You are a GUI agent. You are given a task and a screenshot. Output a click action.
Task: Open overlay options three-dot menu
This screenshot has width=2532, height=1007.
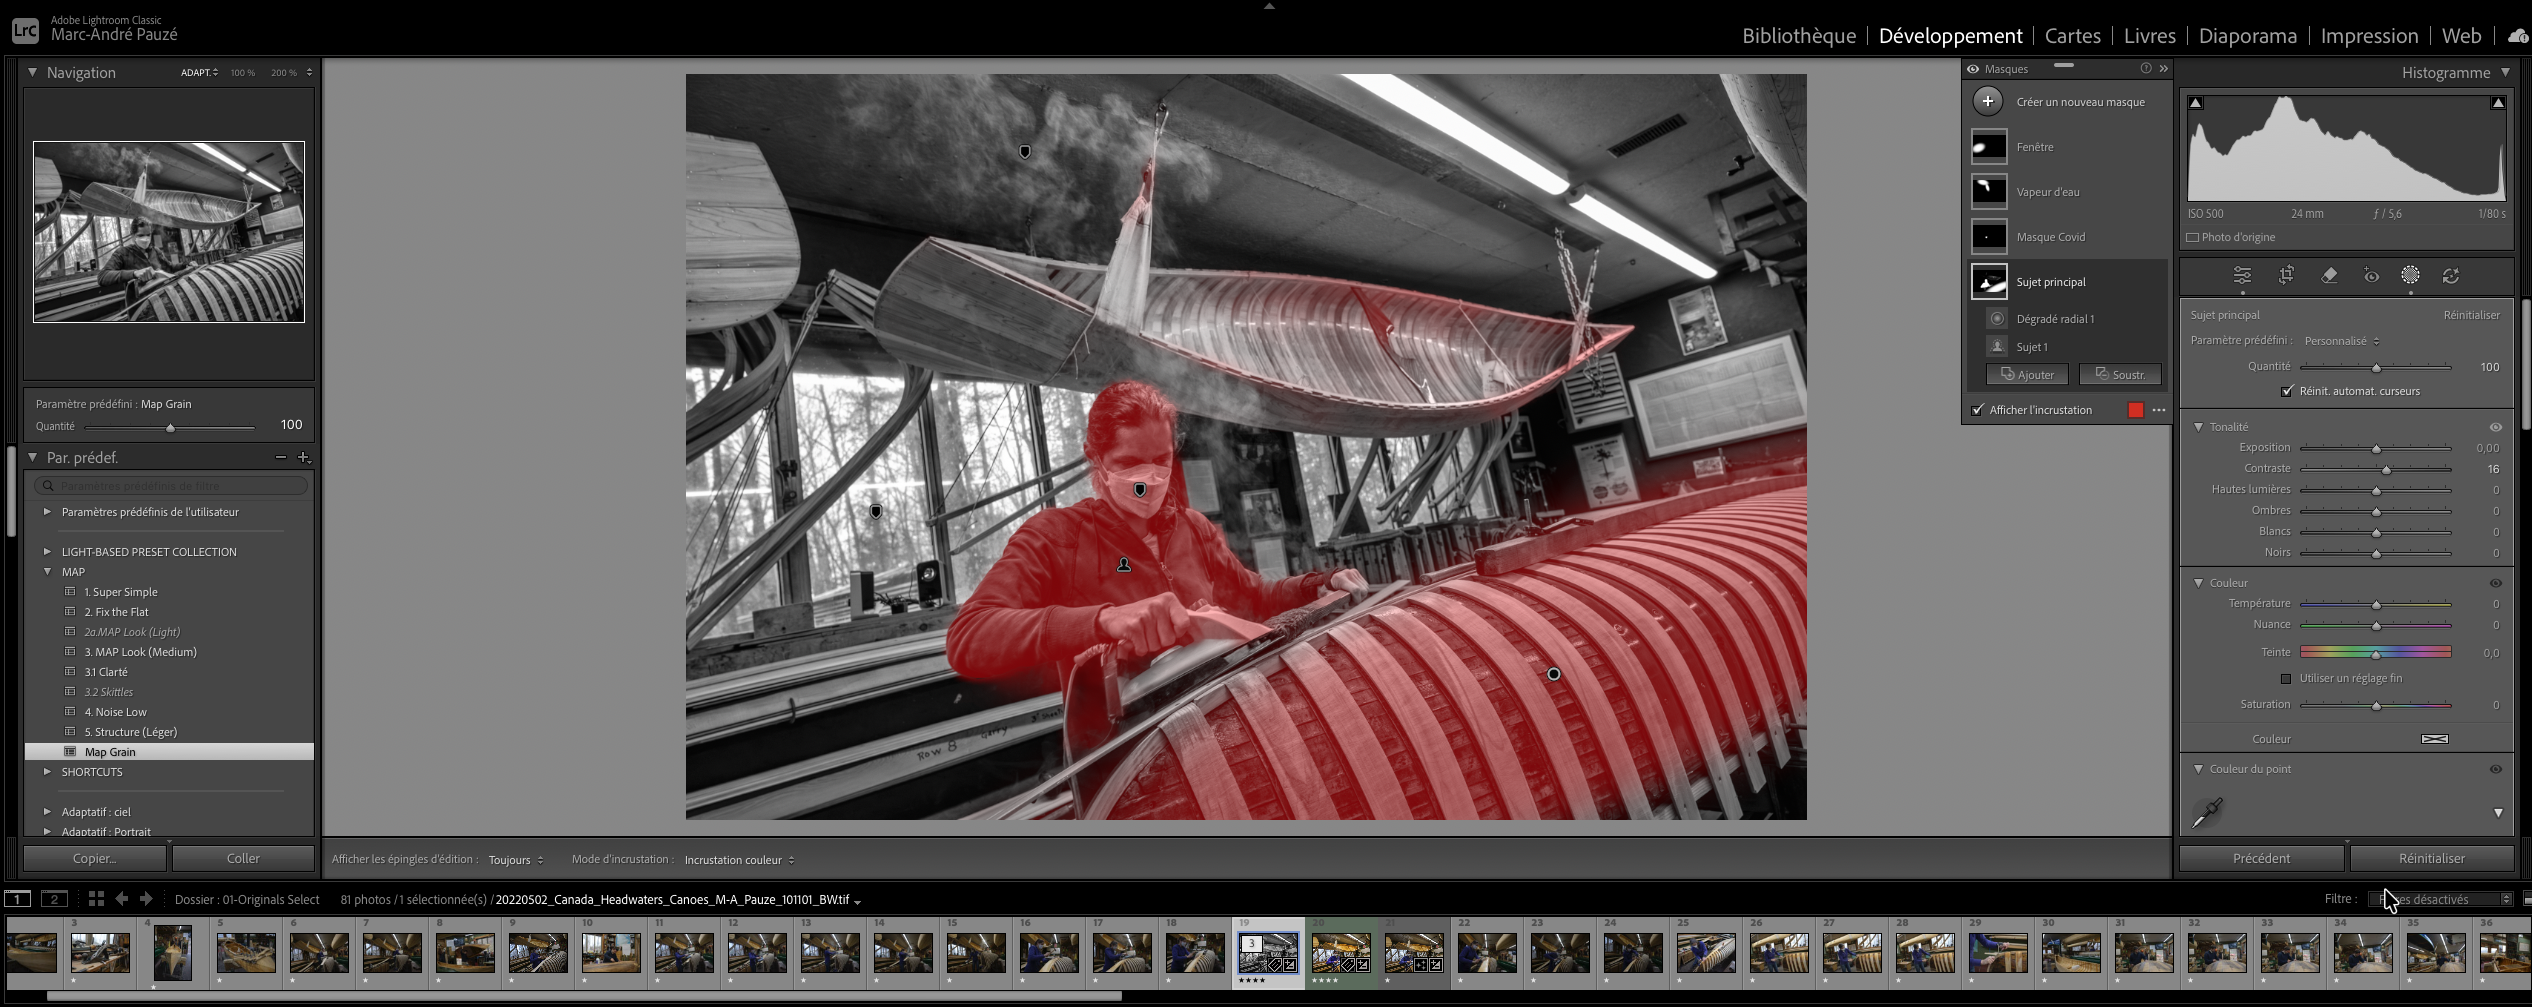click(x=2159, y=410)
